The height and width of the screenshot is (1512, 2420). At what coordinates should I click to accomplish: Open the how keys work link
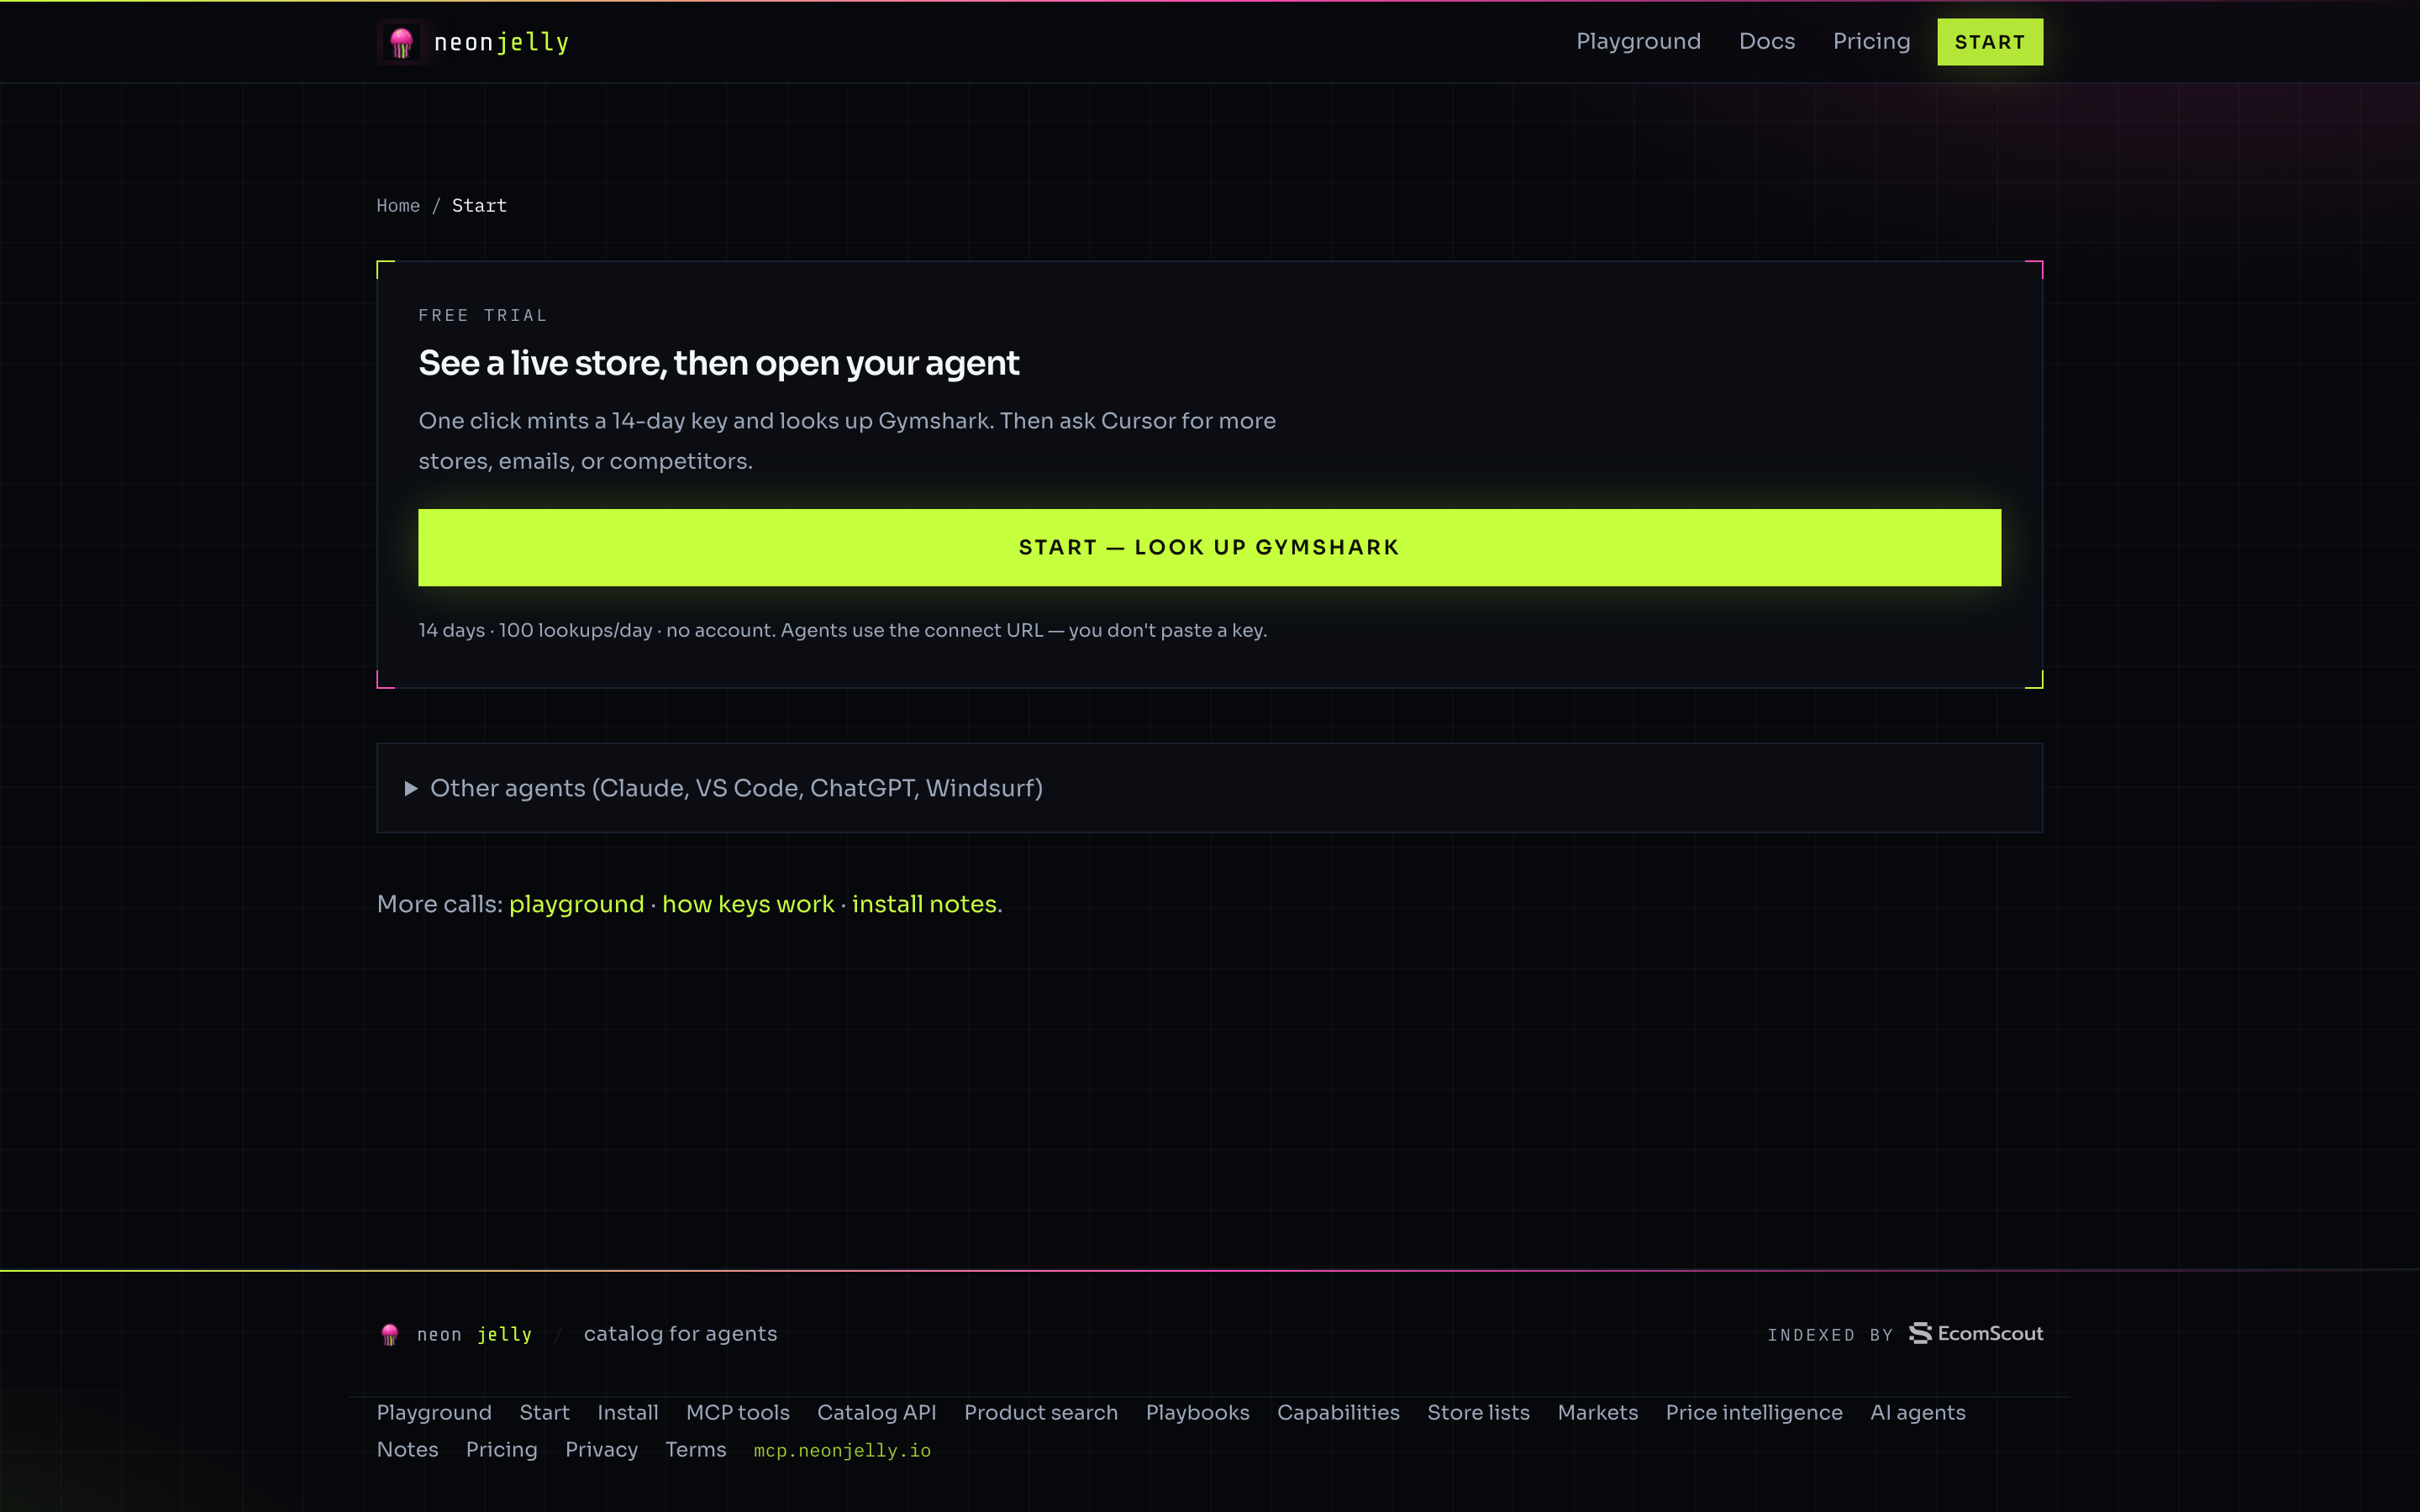coord(747,904)
